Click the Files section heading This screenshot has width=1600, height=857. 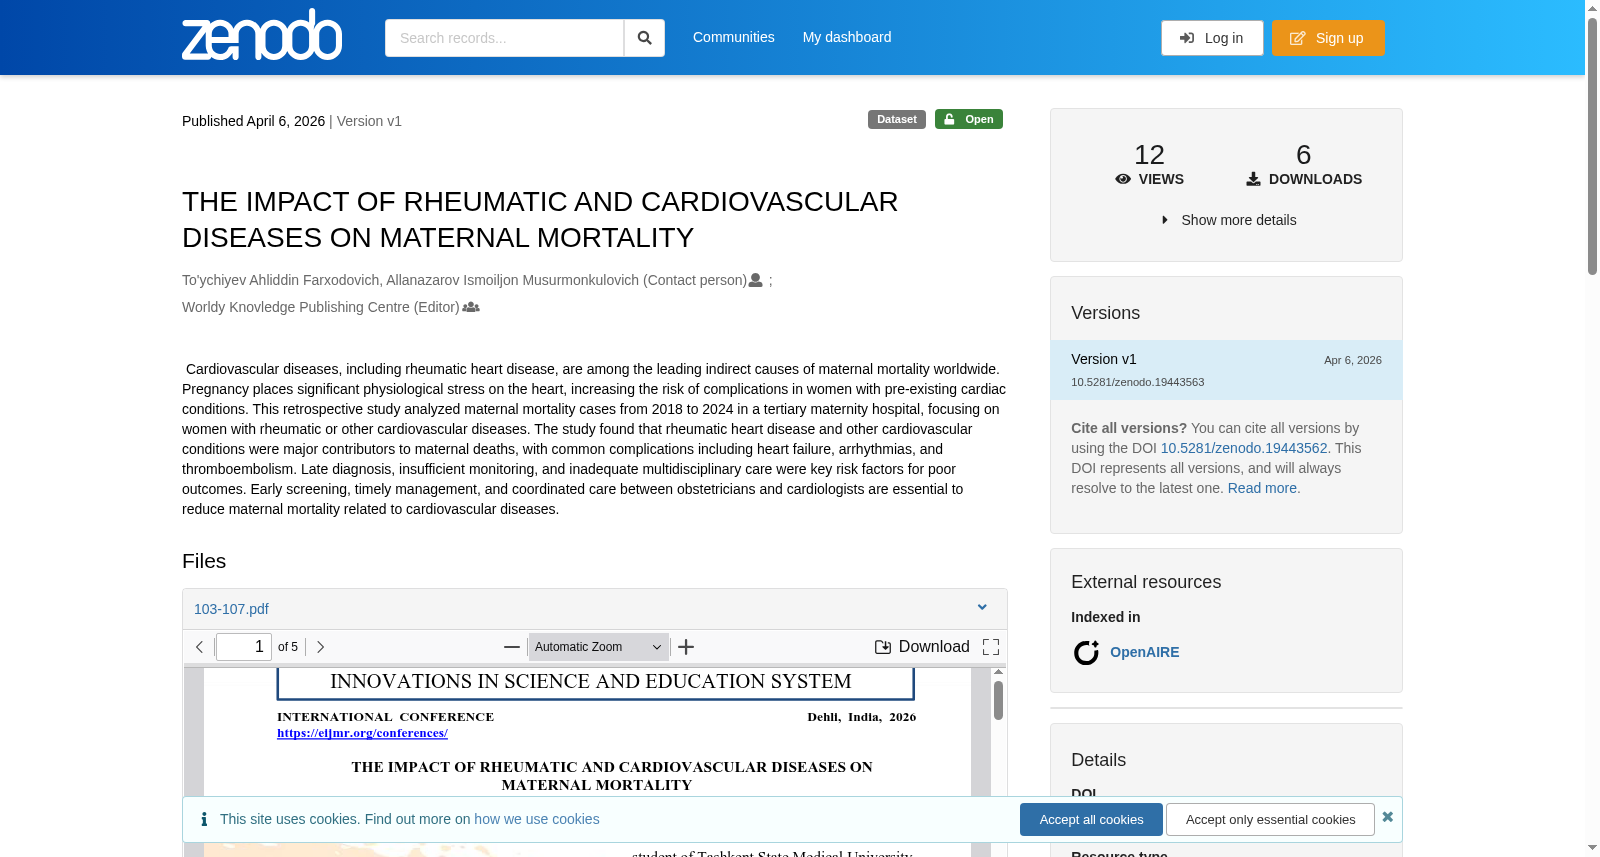pyautogui.click(x=204, y=561)
